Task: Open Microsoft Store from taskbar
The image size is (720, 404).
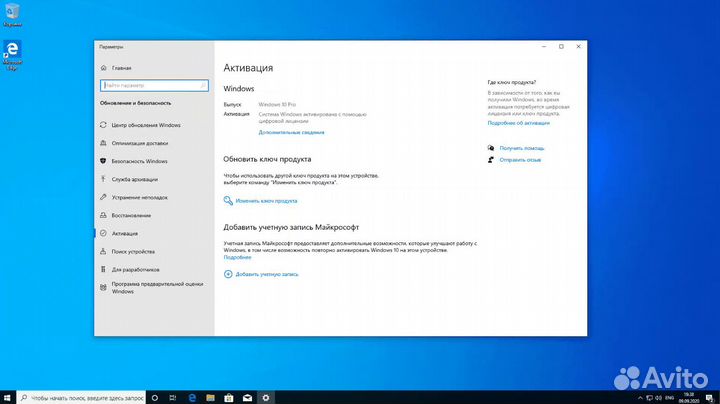Action: point(229,398)
